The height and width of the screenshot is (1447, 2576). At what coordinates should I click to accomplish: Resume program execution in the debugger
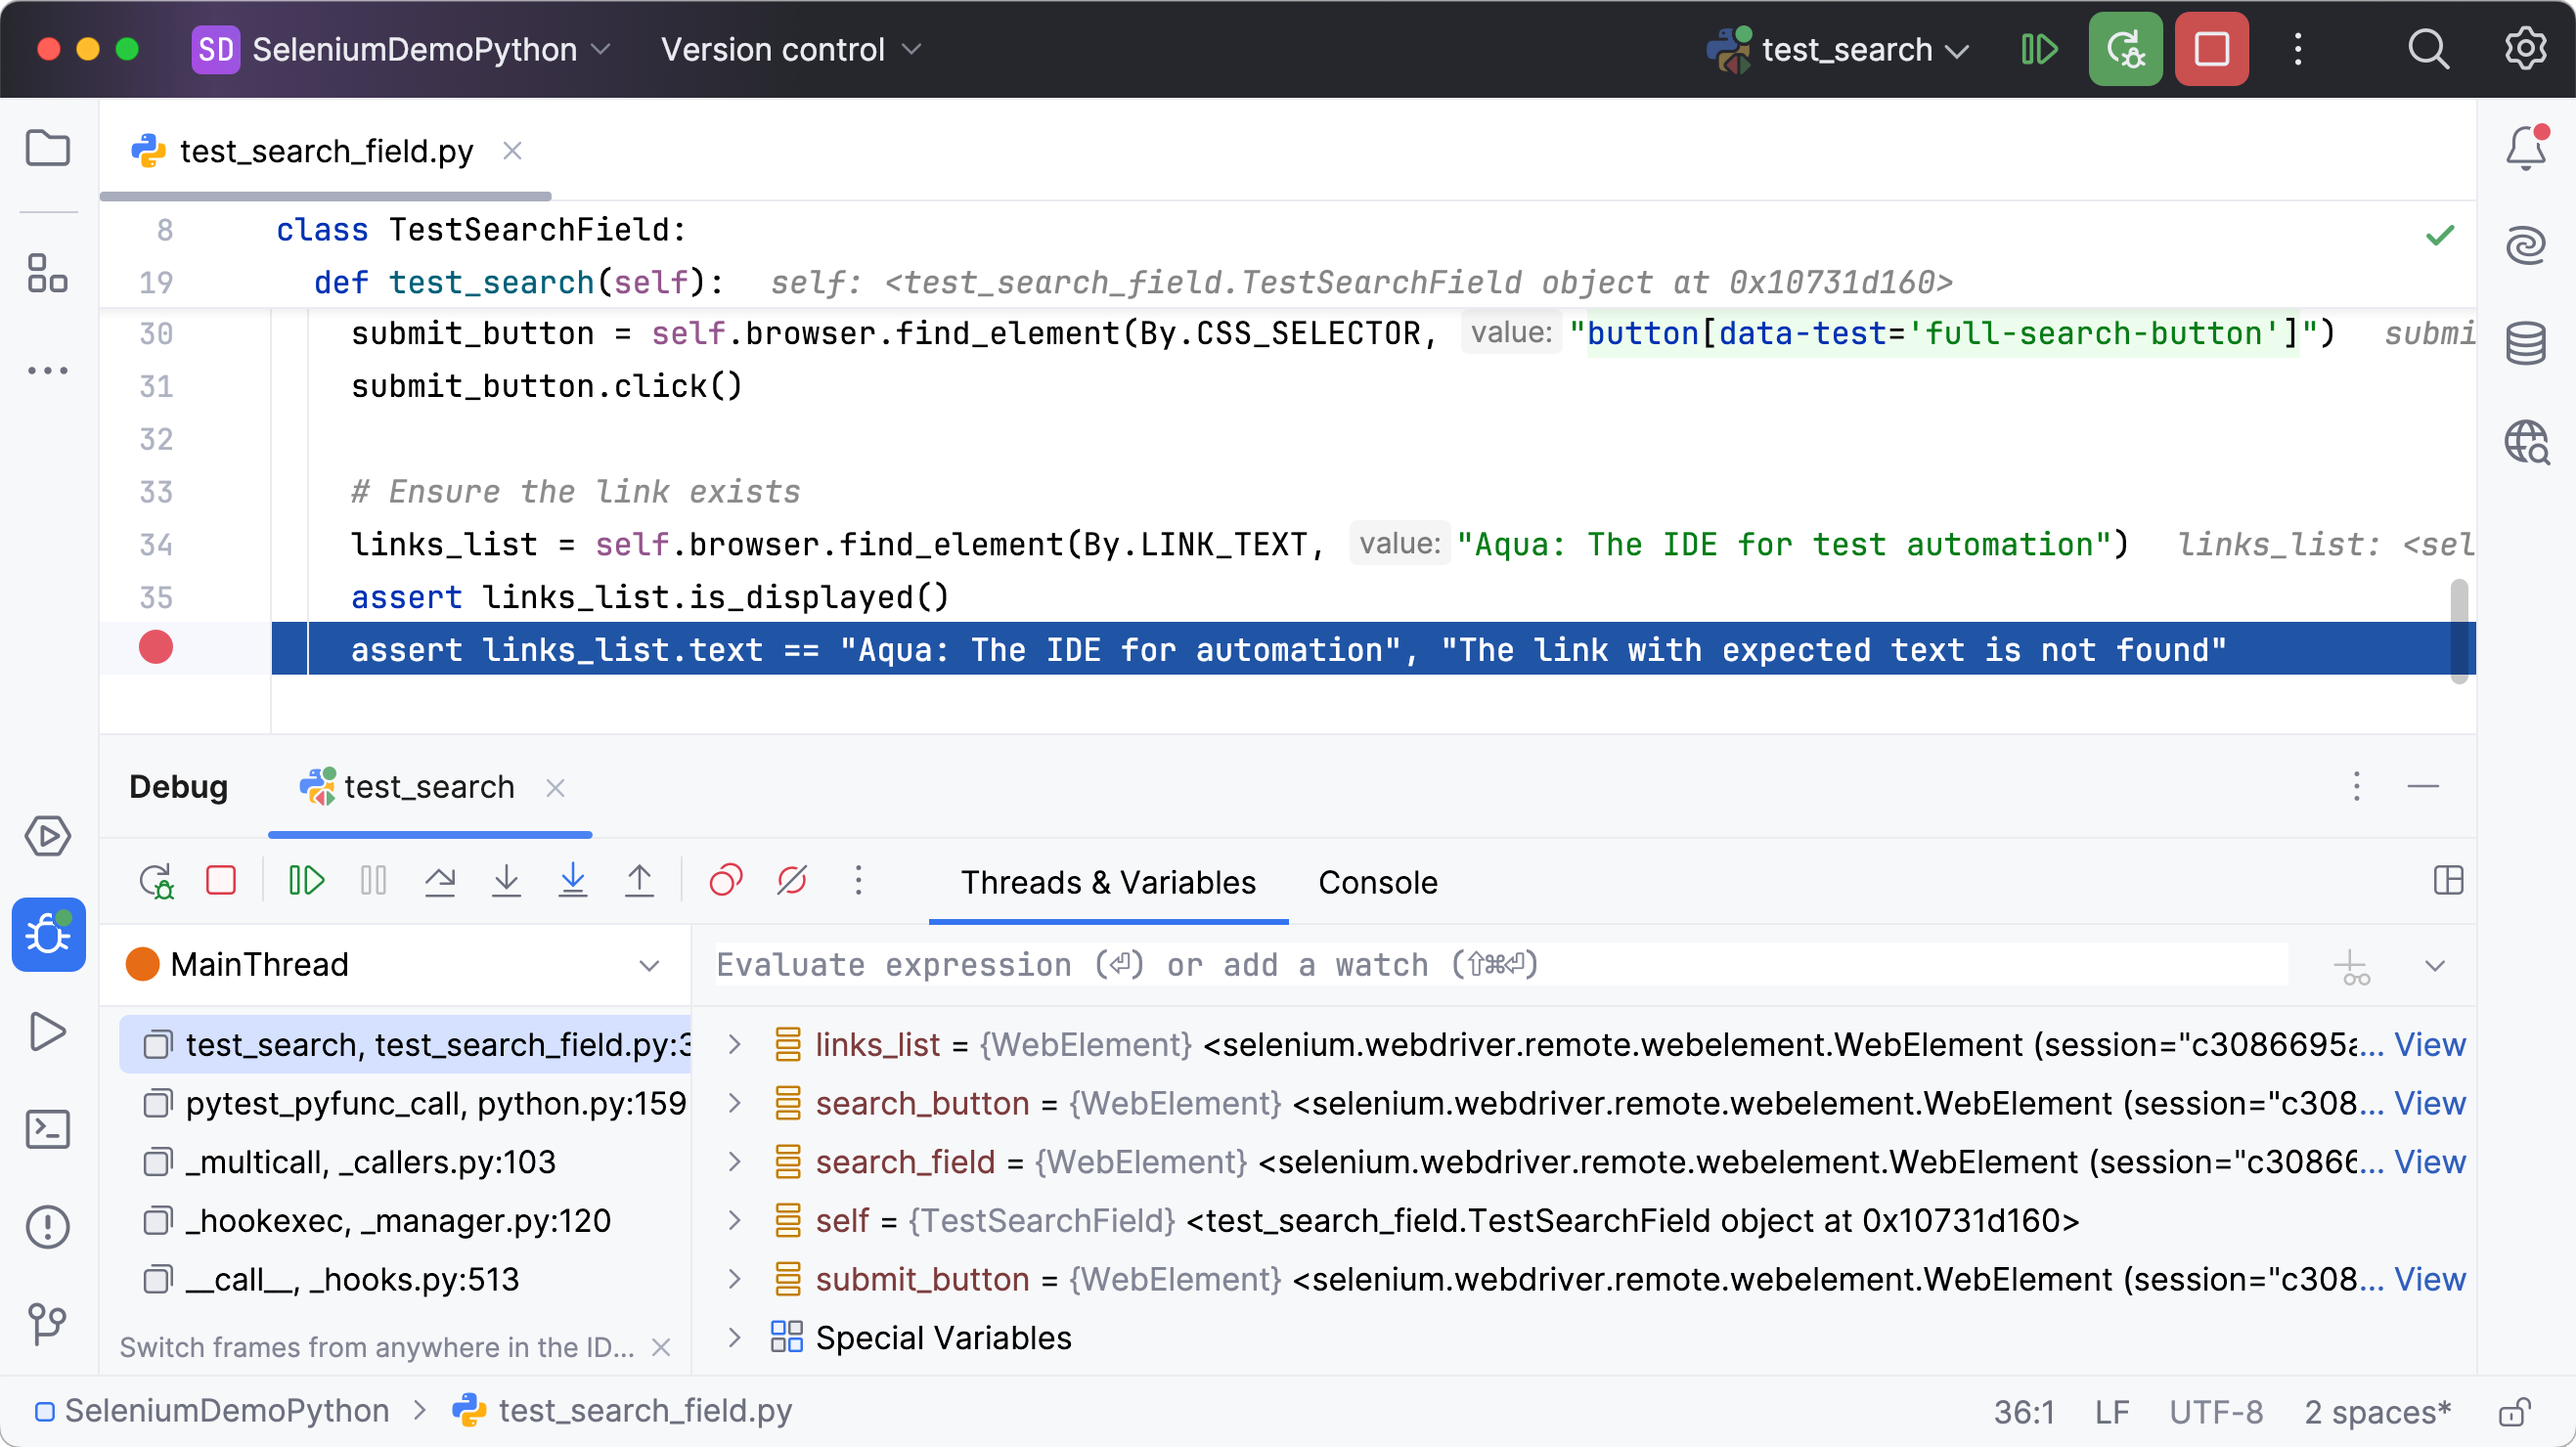(x=305, y=880)
